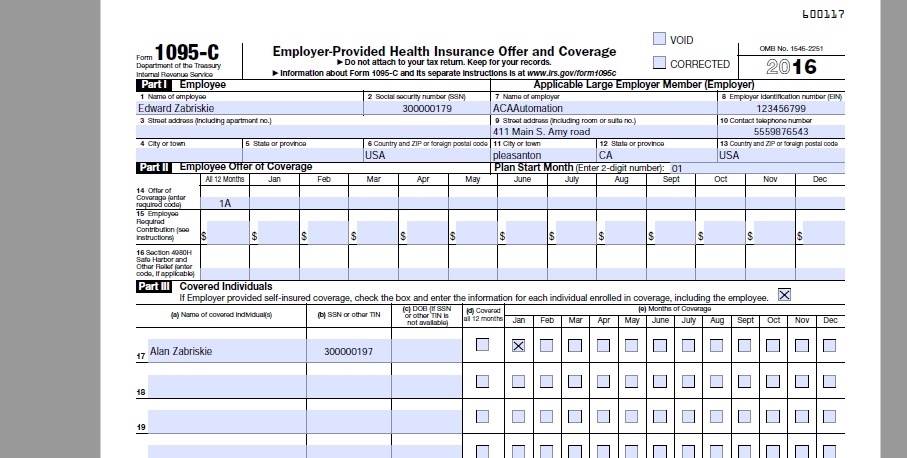The width and height of the screenshot is (907, 458).
Task: Check the CORRECTED checkbox
Action: (x=659, y=62)
